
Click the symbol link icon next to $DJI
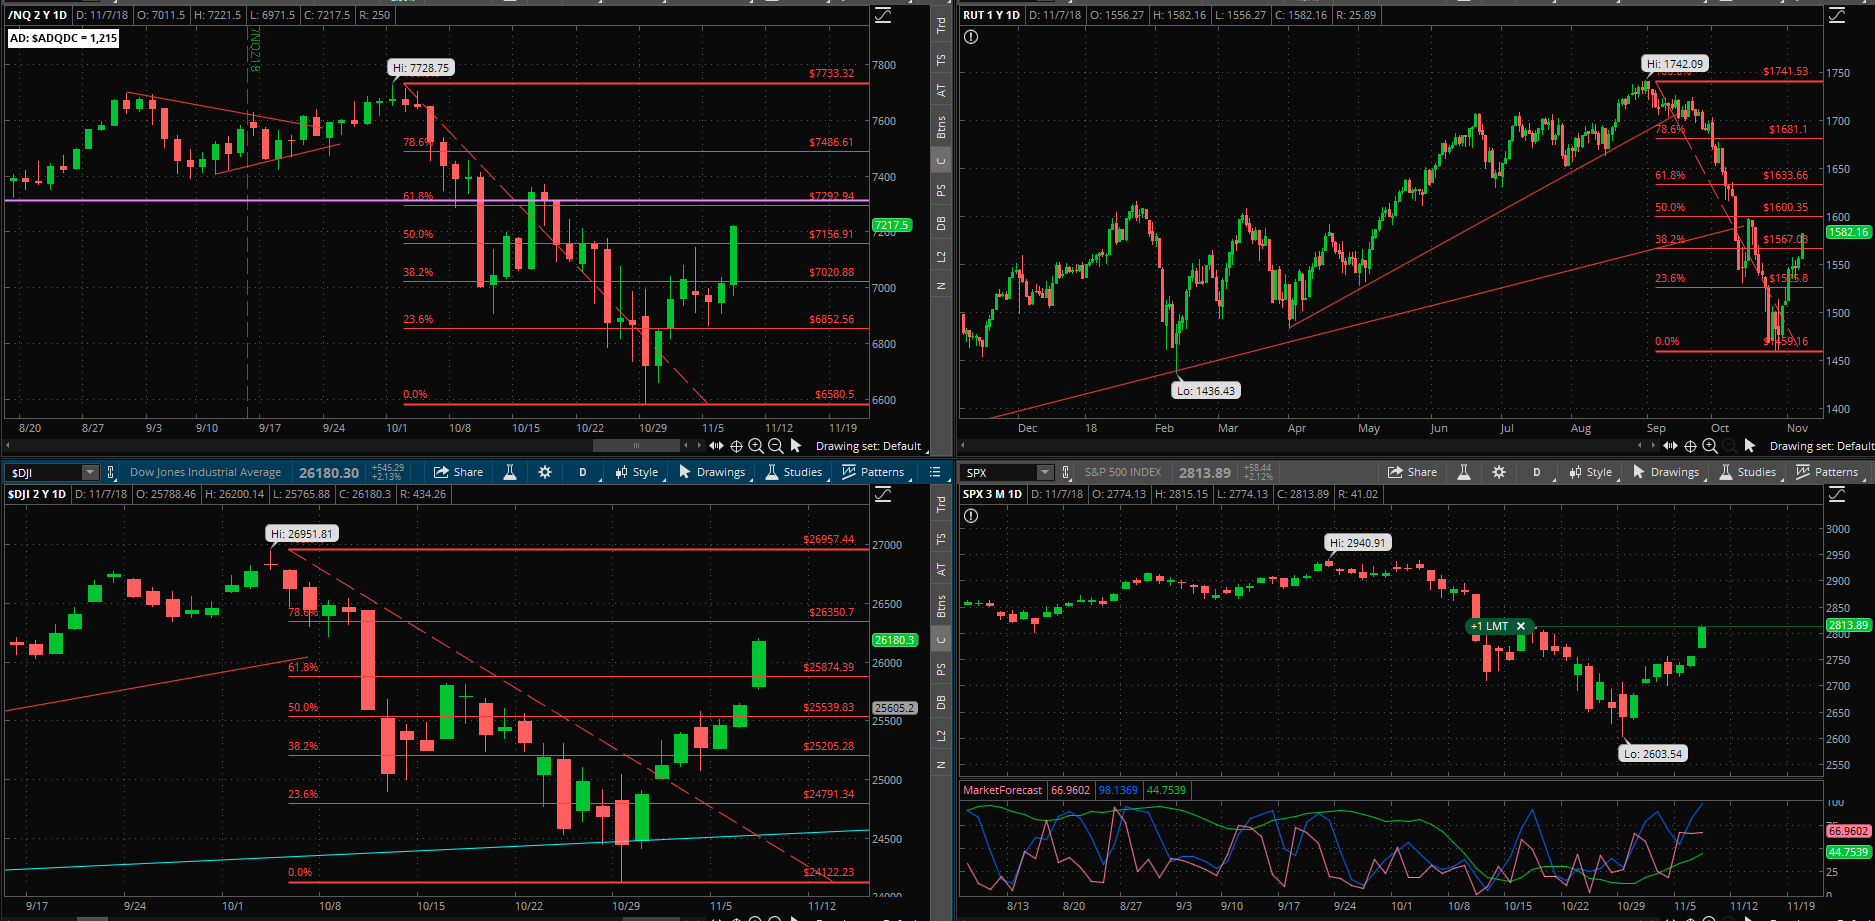point(111,472)
